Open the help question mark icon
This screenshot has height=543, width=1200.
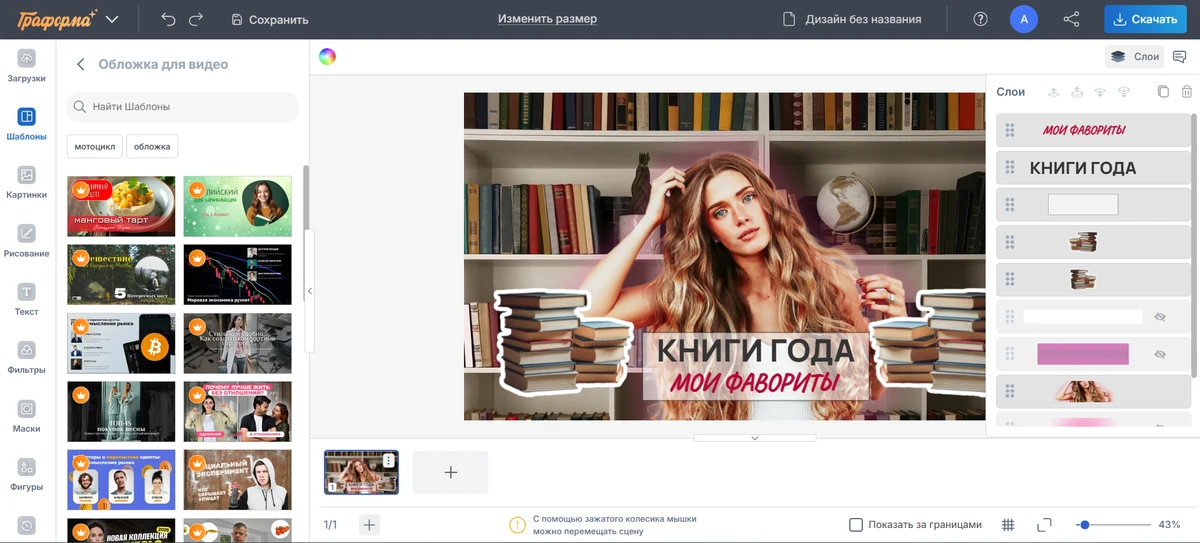980,19
